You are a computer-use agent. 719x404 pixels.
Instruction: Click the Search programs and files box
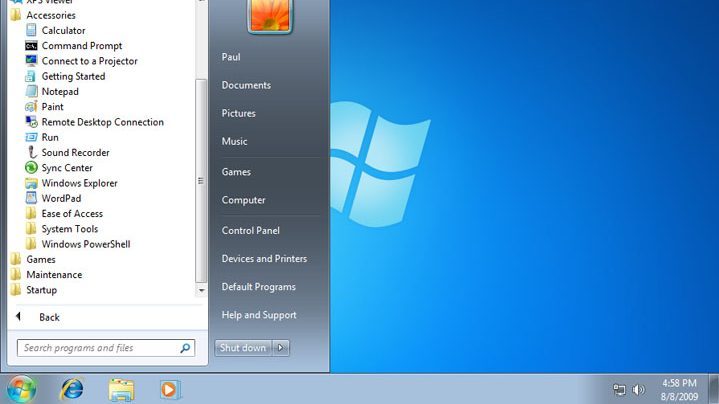pyautogui.click(x=98, y=348)
